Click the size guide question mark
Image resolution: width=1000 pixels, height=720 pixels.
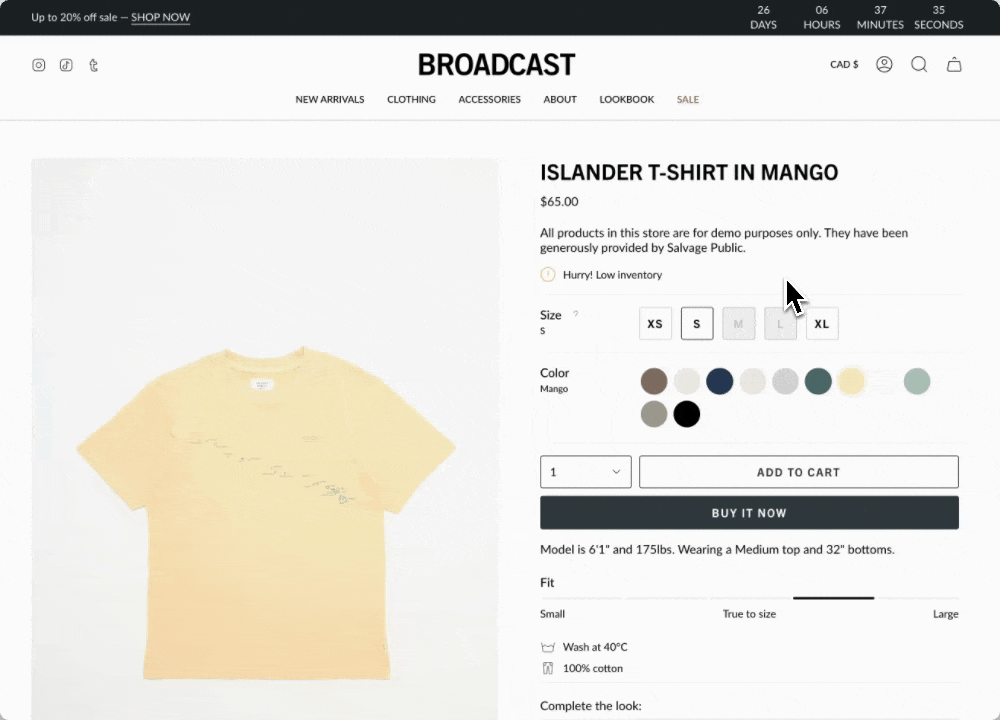(x=575, y=314)
